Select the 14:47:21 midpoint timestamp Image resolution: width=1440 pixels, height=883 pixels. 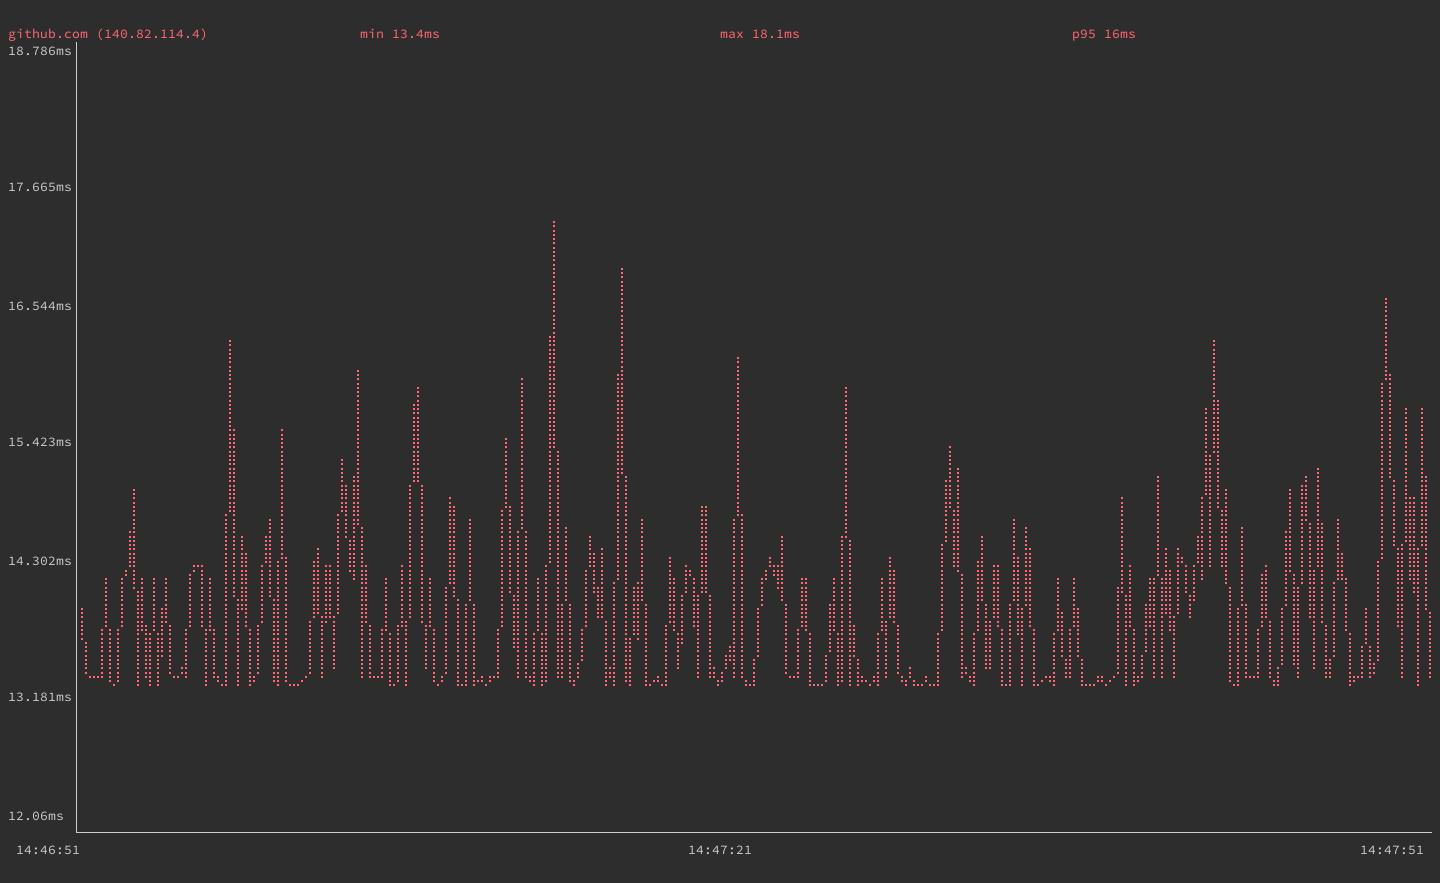720,850
